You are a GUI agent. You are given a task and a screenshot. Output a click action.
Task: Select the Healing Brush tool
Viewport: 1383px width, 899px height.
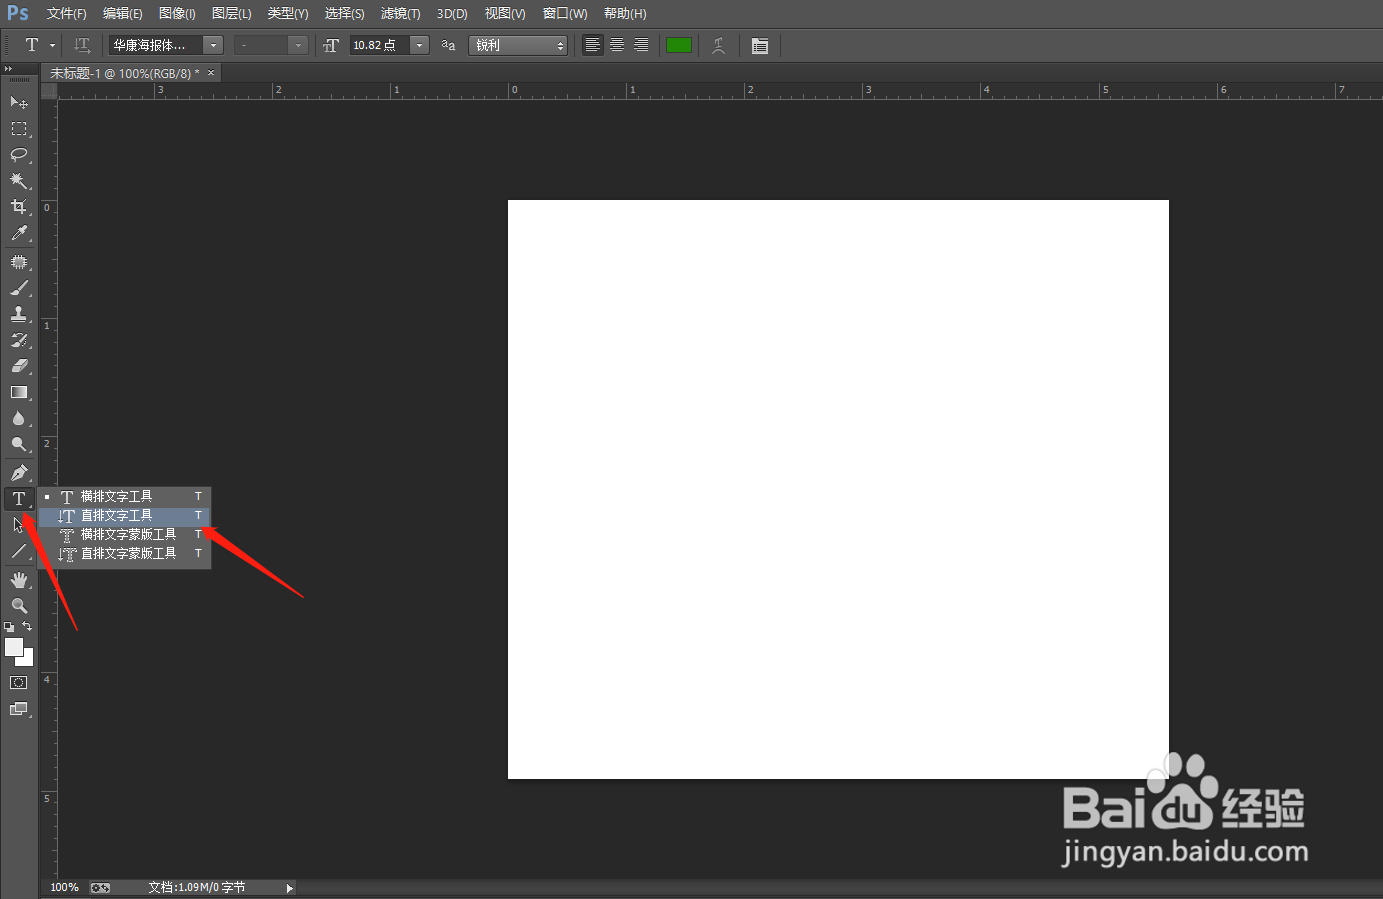pos(19,262)
